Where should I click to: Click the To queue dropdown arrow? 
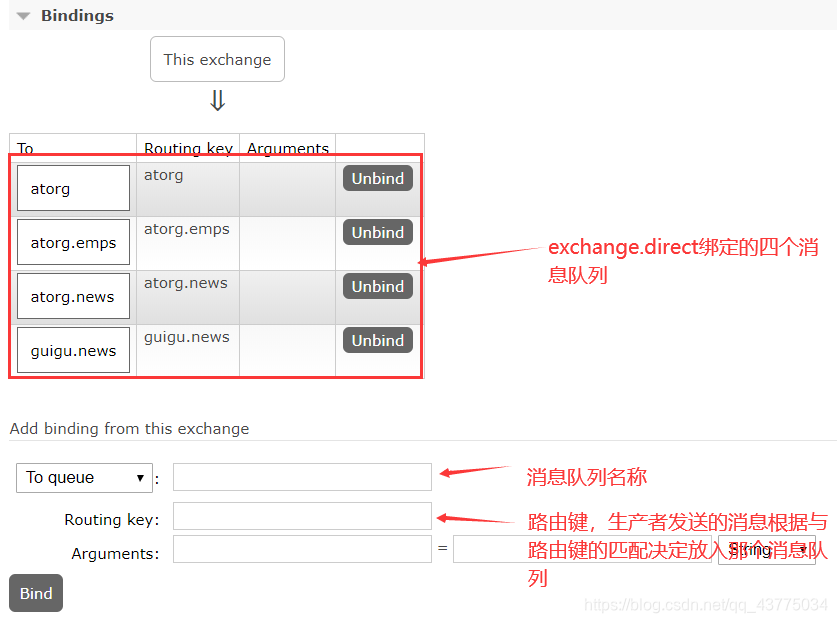point(141,478)
